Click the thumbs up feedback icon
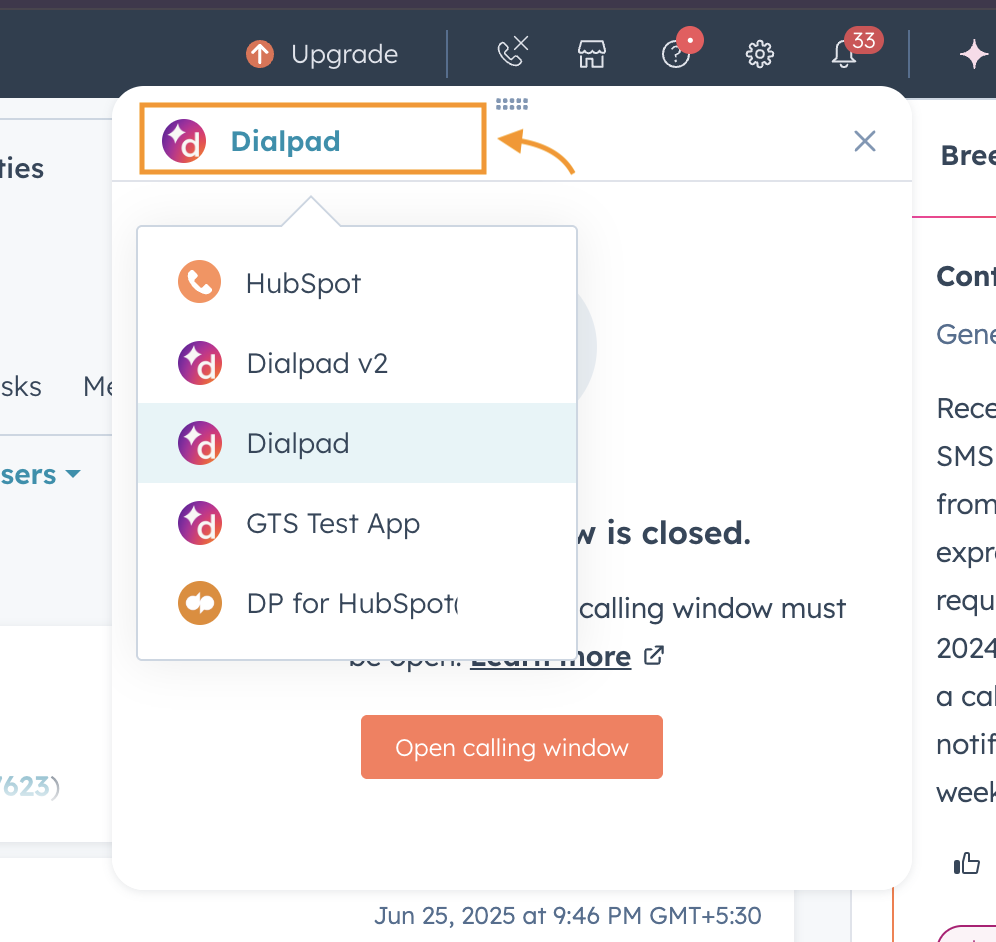The width and height of the screenshot is (996, 942). tap(967, 863)
